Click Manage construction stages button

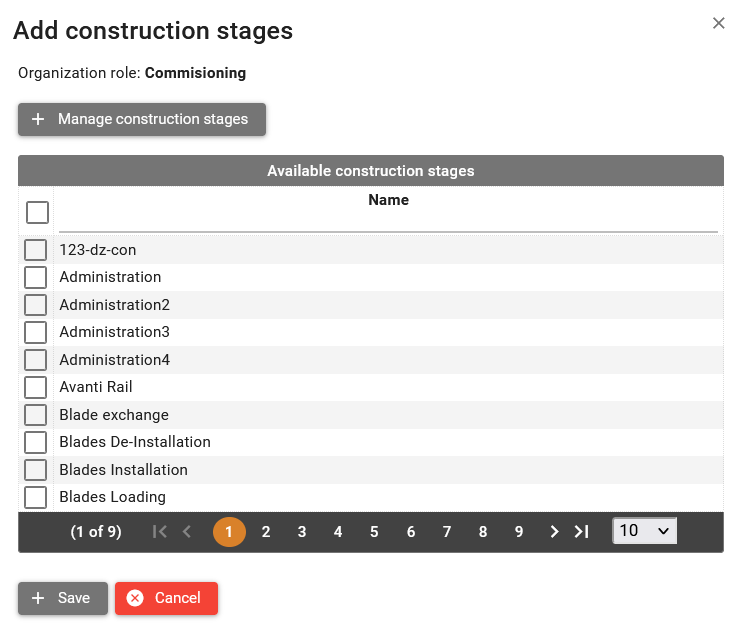point(142,119)
